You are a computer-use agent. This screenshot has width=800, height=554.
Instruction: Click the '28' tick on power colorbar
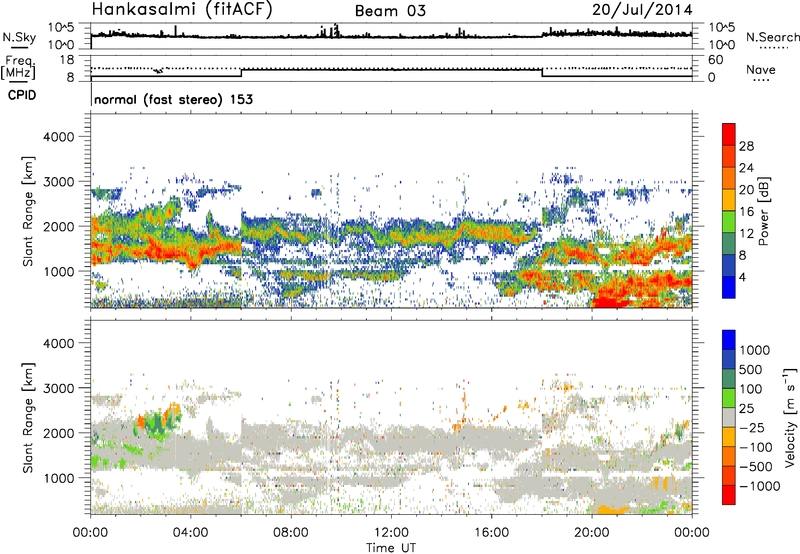746,146
